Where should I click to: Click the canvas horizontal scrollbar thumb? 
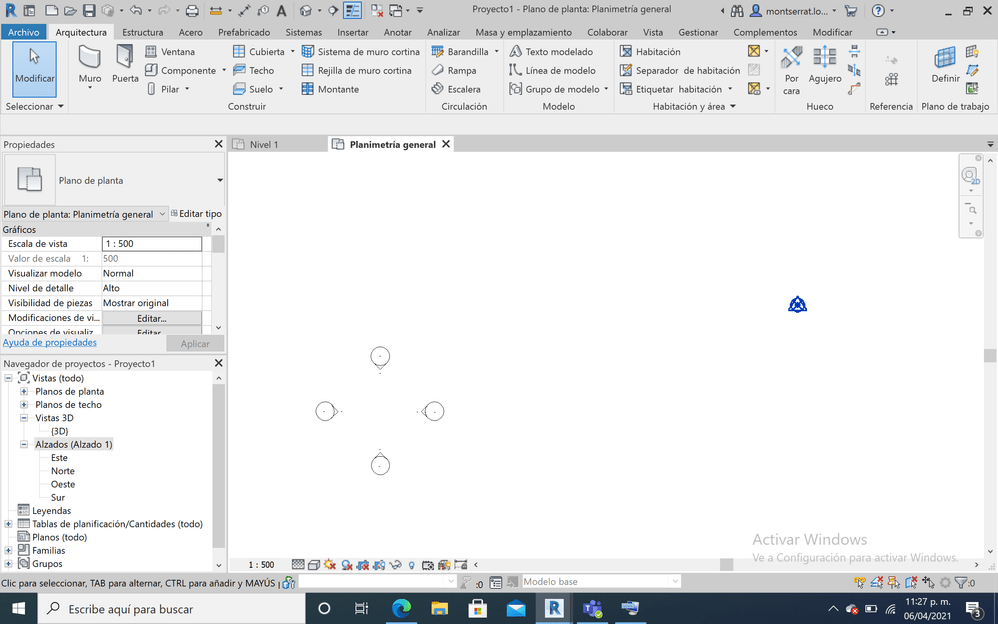tap(726, 564)
